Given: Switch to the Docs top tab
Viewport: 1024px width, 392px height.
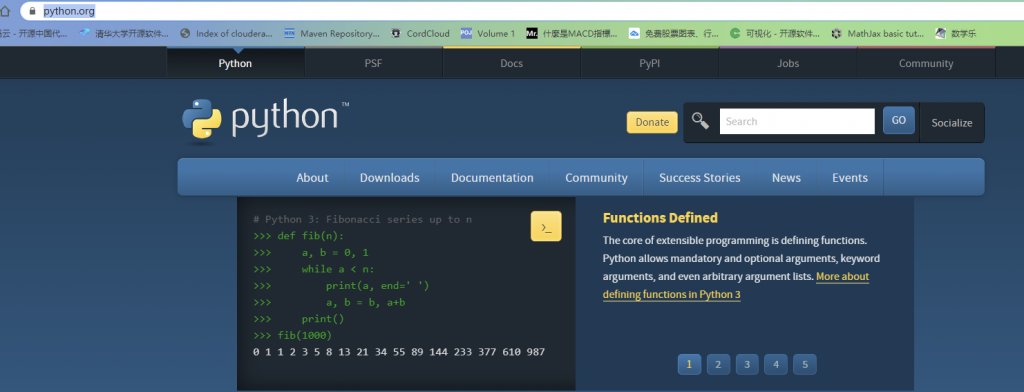Looking at the screenshot, I should [x=511, y=63].
